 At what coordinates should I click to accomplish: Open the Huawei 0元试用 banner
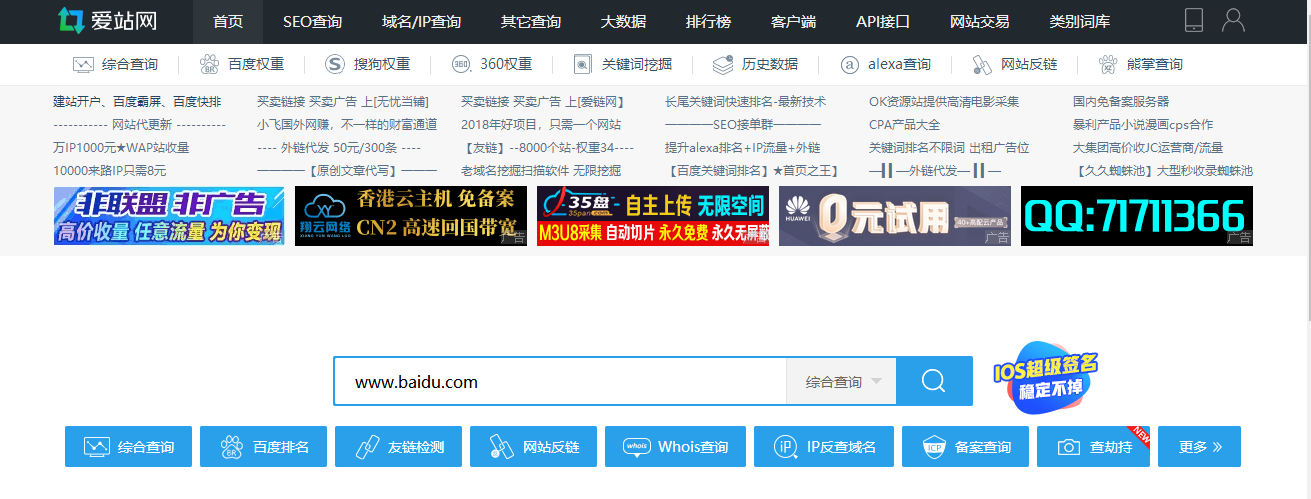point(895,216)
